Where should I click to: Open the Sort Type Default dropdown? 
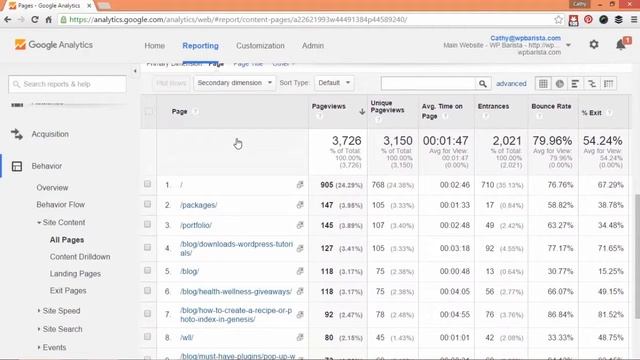(334, 83)
